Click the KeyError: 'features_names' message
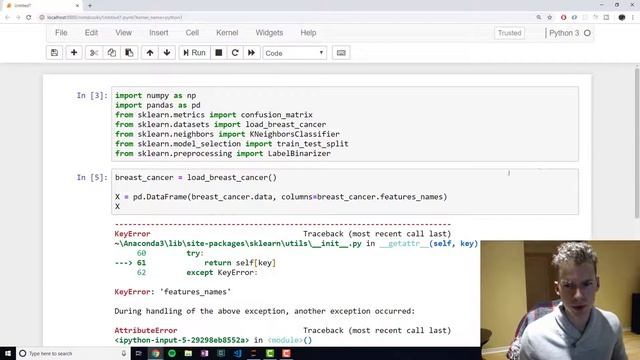The height and width of the screenshot is (360, 640). pos(173,292)
